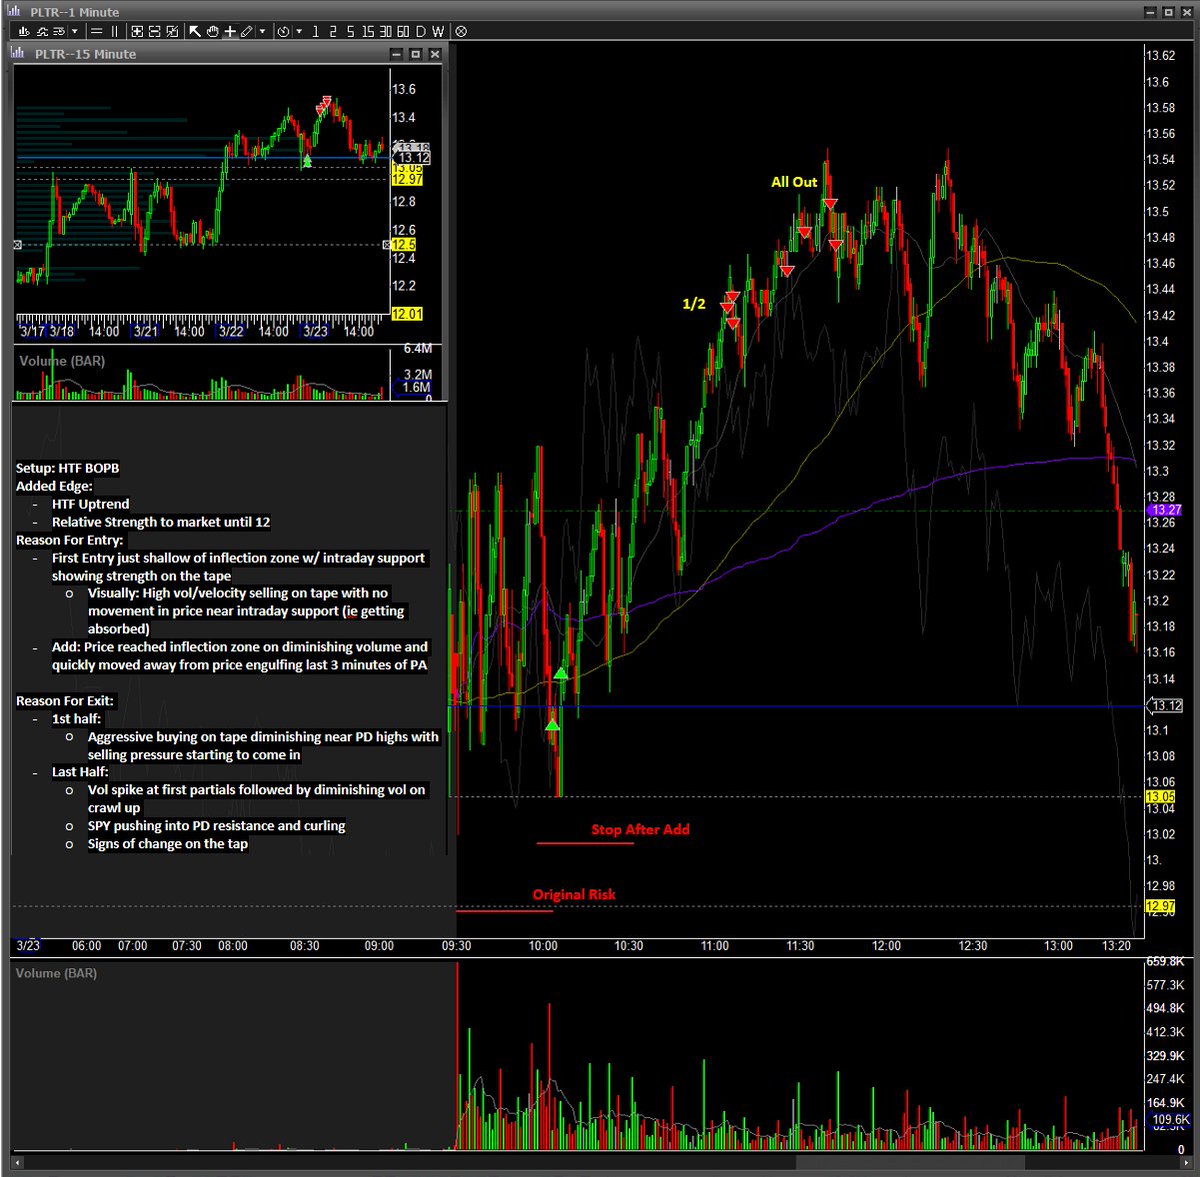Click 'Reason For Entry:' heading text
The width and height of the screenshot is (1200, 1177).
[70, 540]
